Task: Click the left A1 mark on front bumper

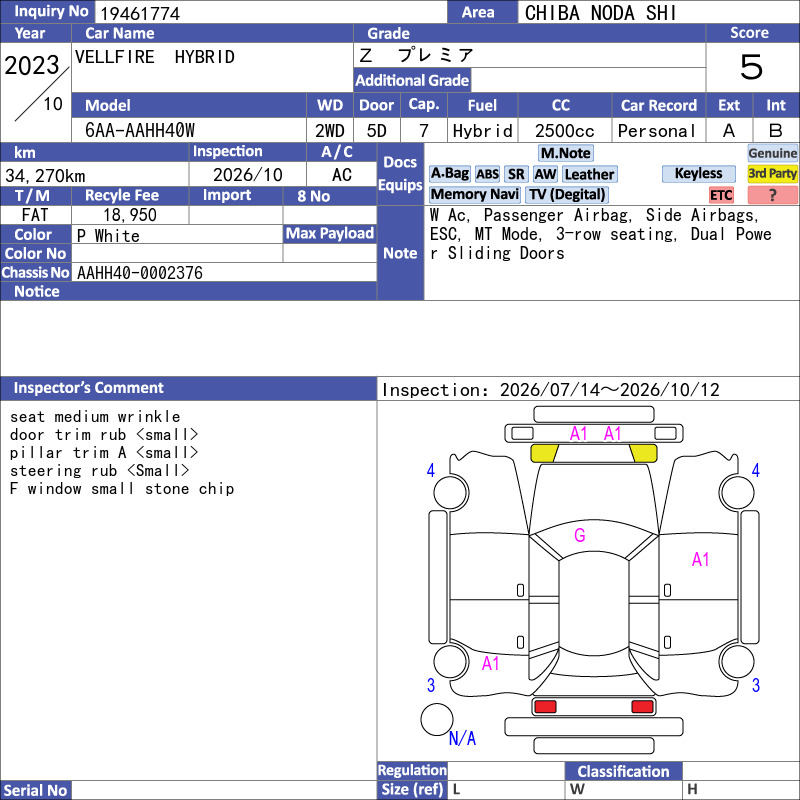Action: (579, 434)
